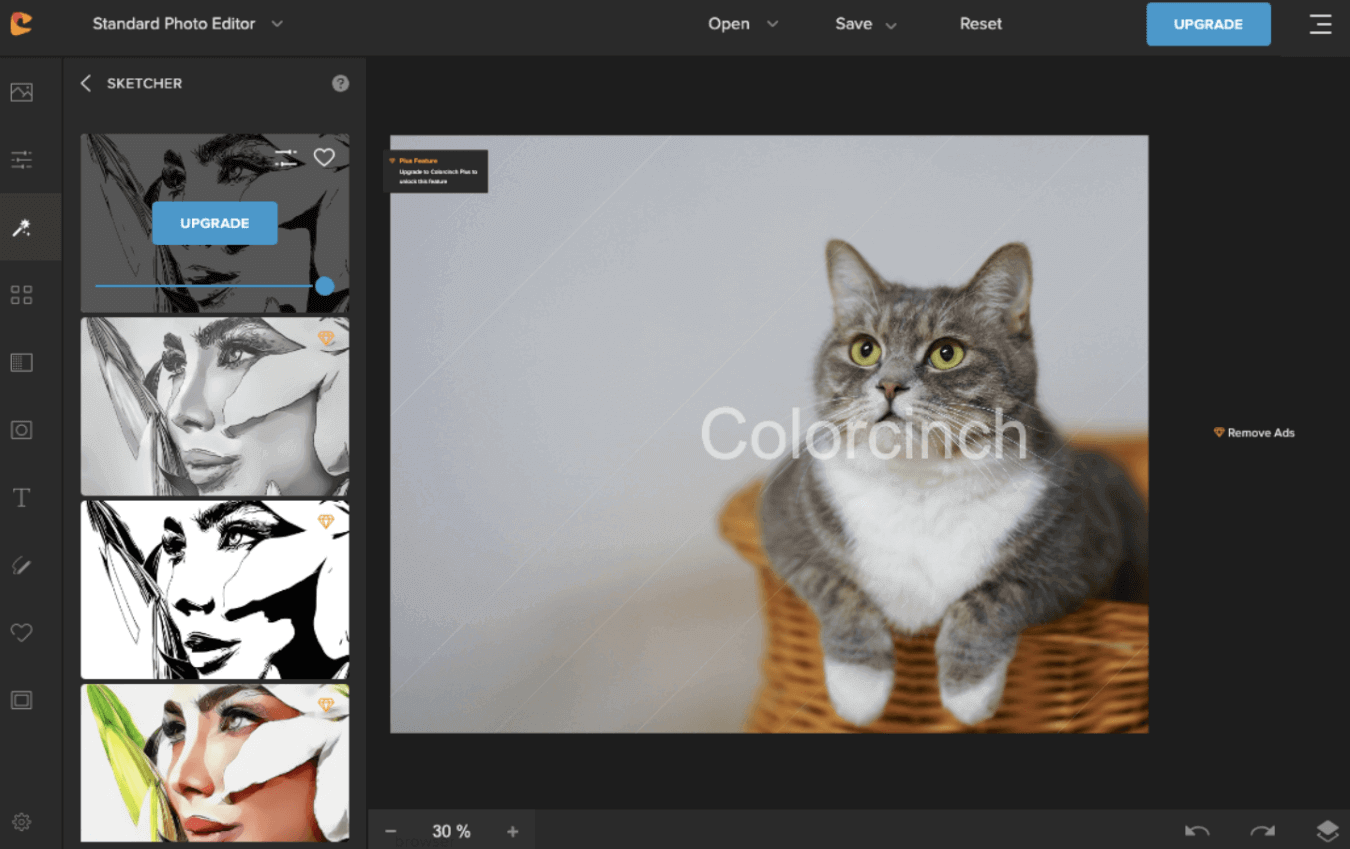Screen dimensions: 1350x849
Task: Expand the Save menu dropdown
Action: pyautogui.click(x=866, y=24)
